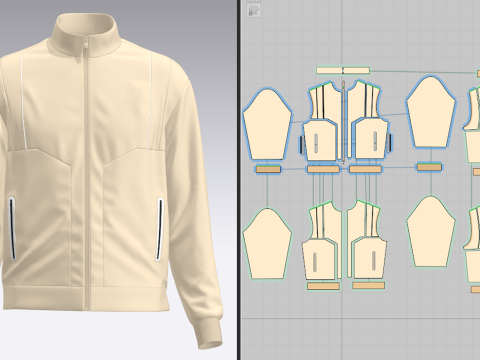Select the small dark pocket welt beside the top-left front panel
This screenshot has height=360, width=480.
tap(302, 145)
